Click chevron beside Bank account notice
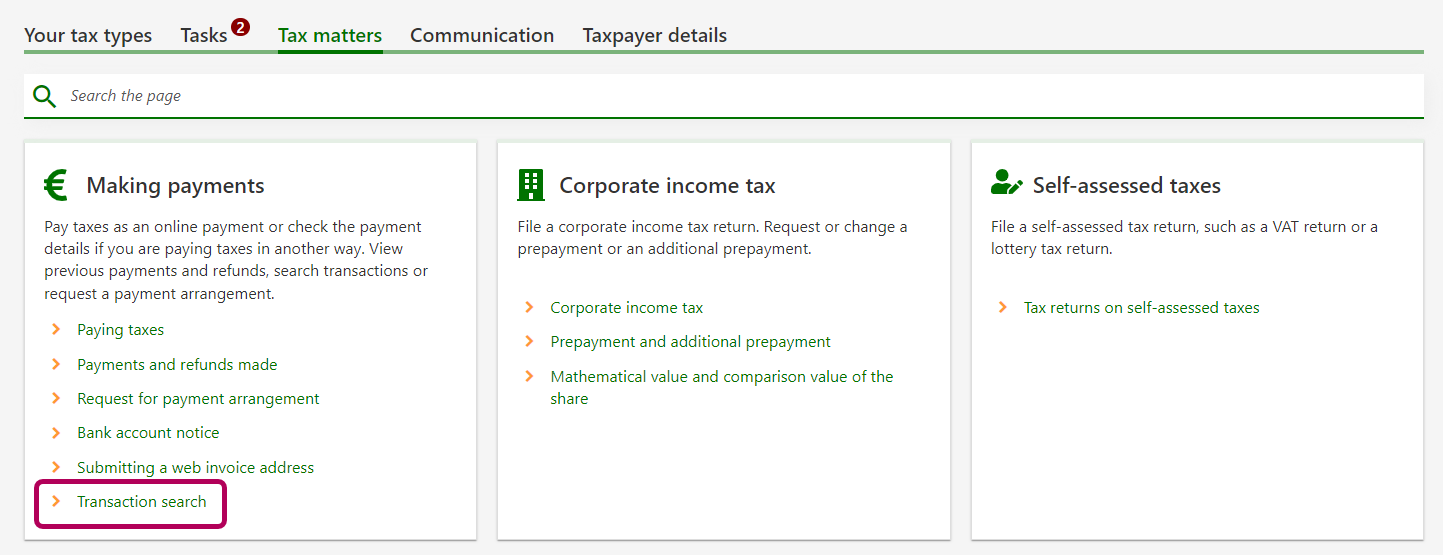The height and width of the screenshot is (555, 1443). (56, 432)
